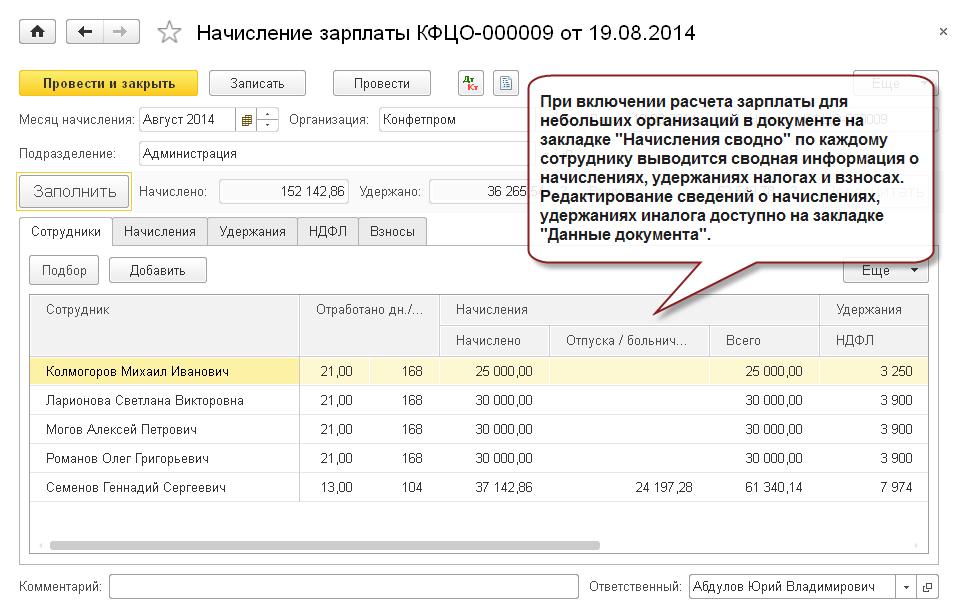
Task: Open the Еще menu above the table
Action: [x=885, y=270]
